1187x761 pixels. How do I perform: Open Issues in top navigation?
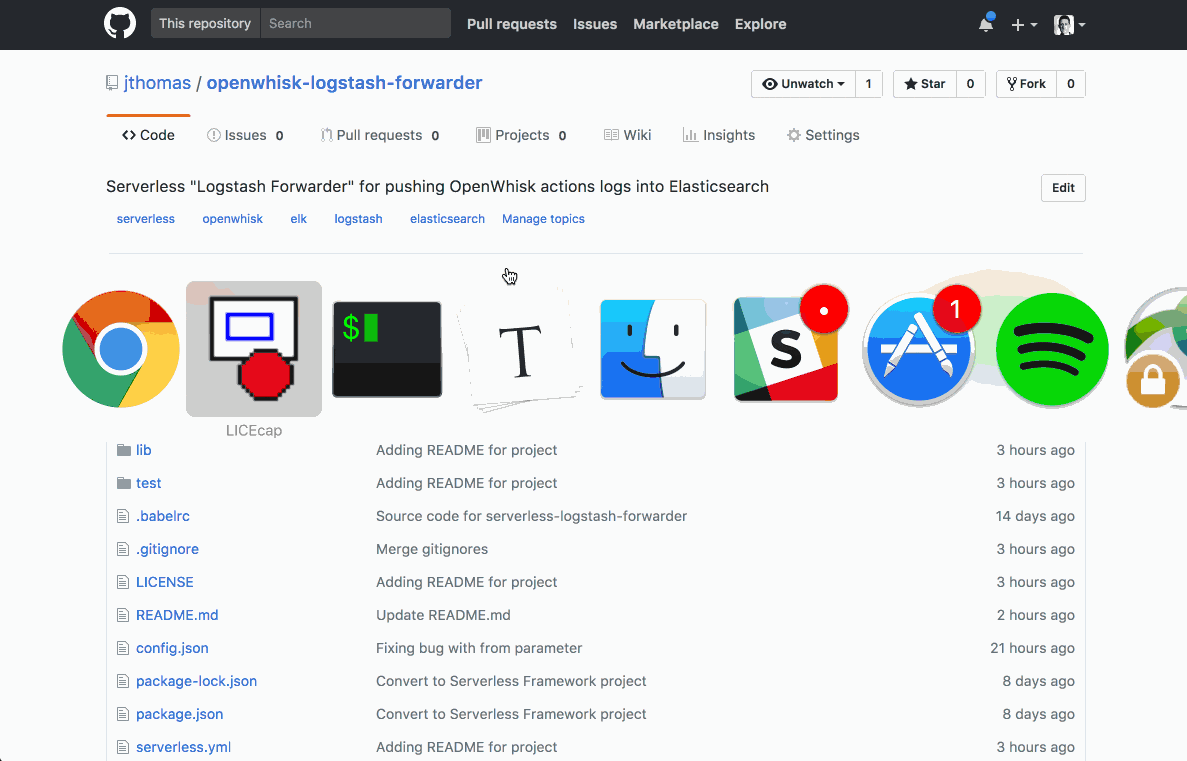(595, 24)
